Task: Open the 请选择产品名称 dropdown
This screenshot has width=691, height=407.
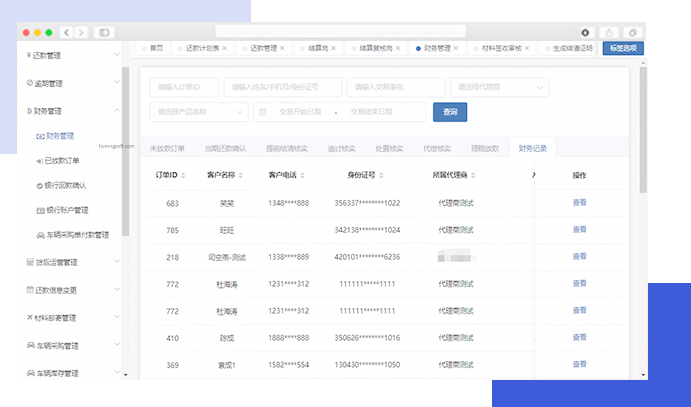Action: pyautogui.click(x=198, y=112)
